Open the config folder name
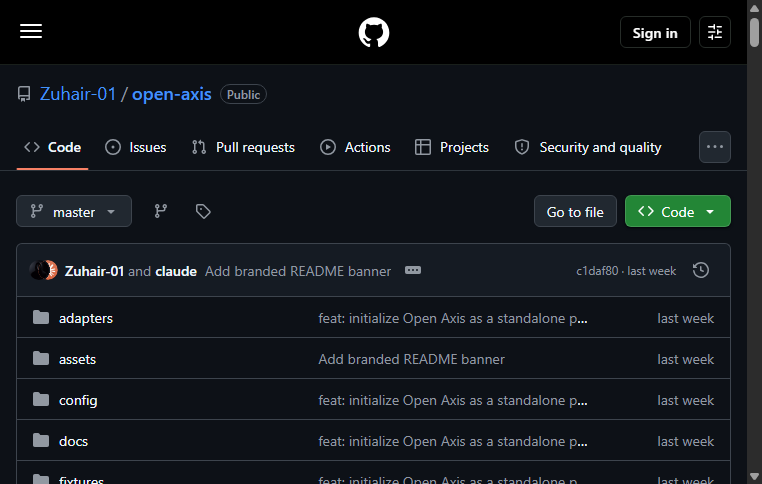 78,400
